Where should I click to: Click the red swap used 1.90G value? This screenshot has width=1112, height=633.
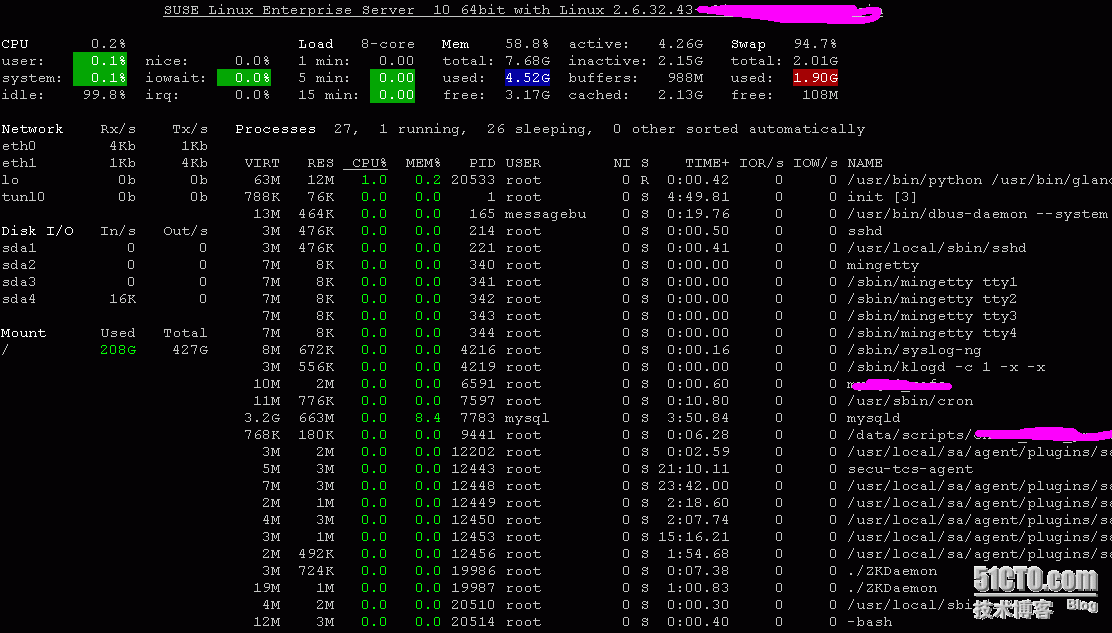coord(814,78)
